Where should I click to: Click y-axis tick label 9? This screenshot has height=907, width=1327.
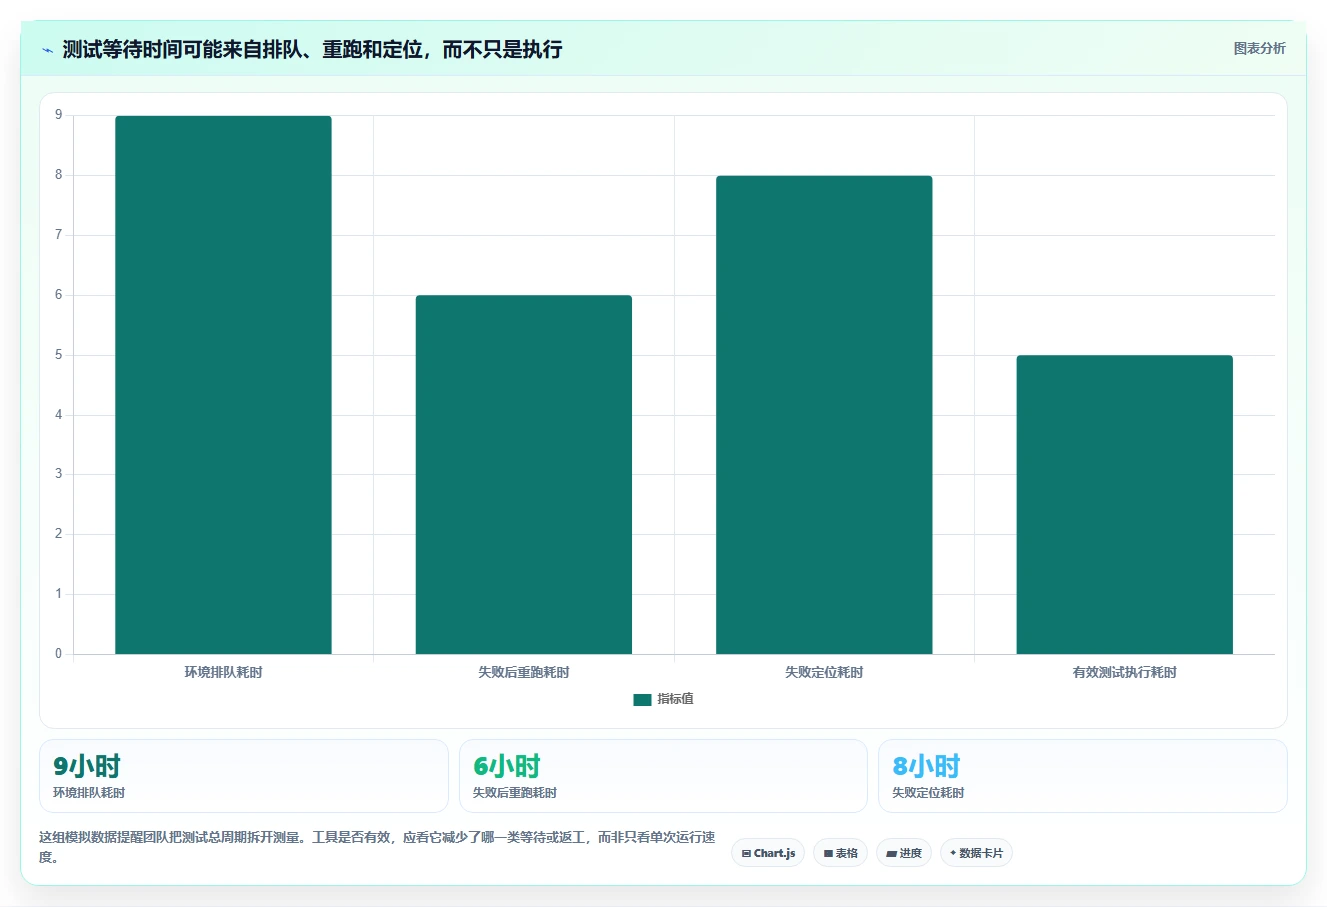tap(59, 115)
